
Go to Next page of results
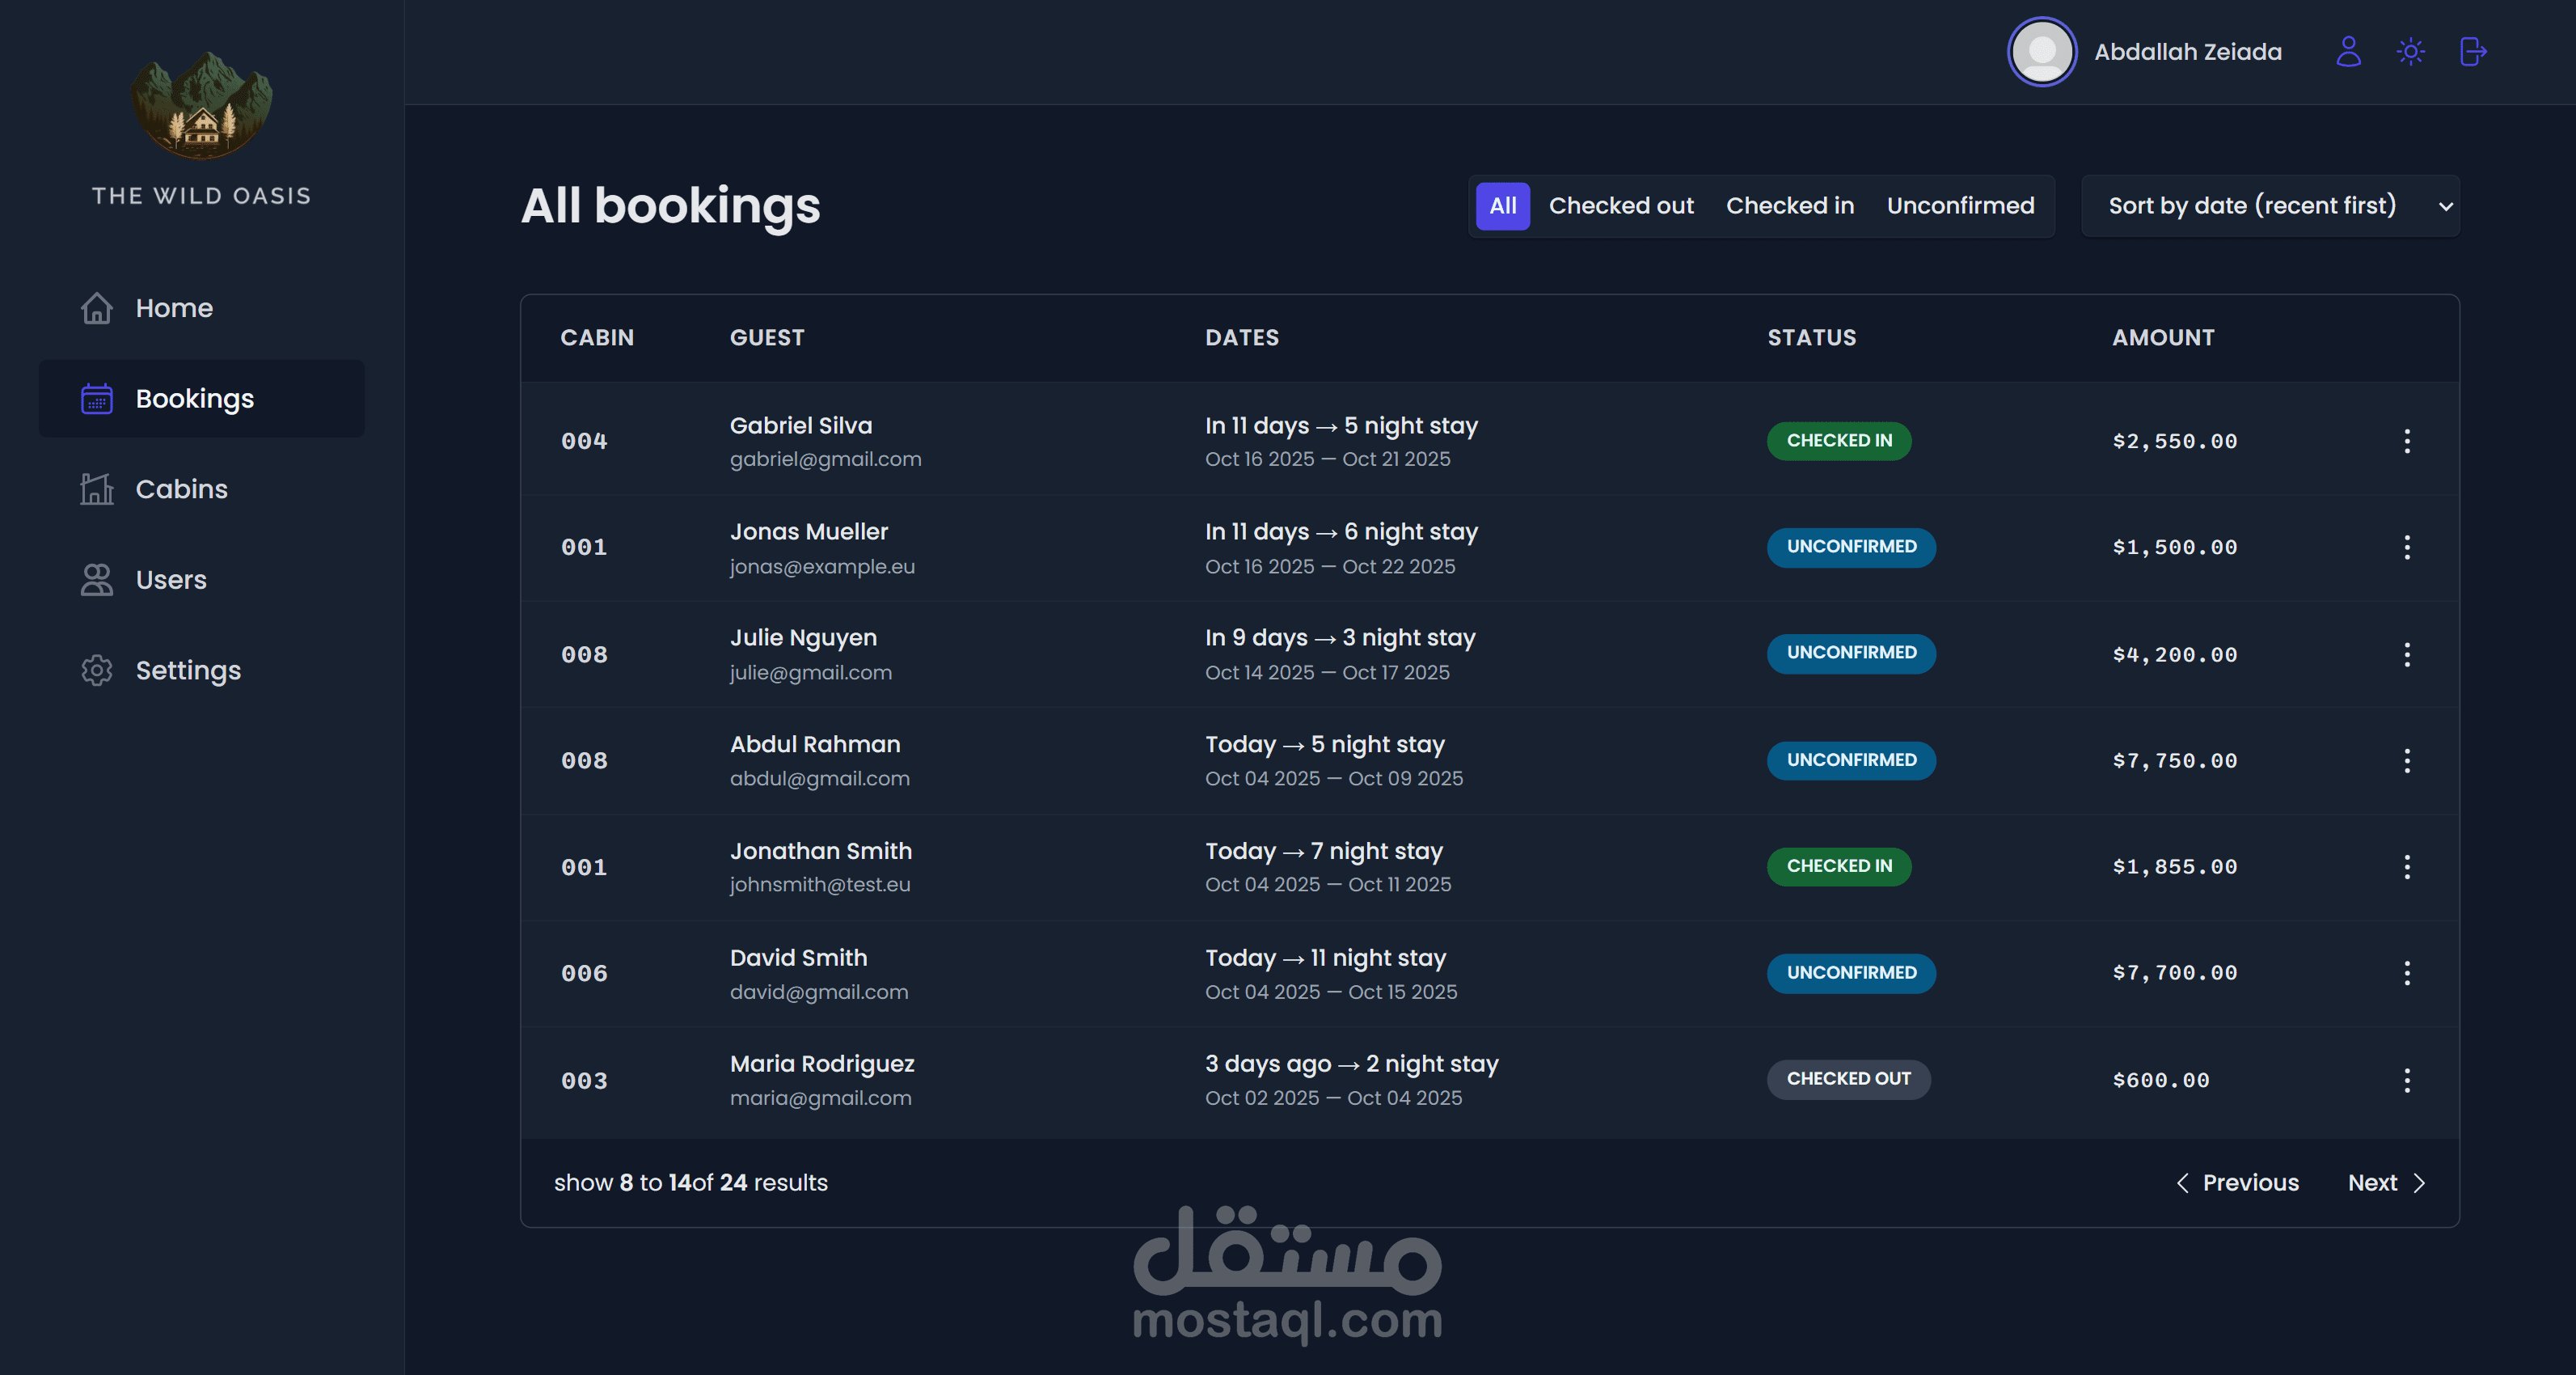pyautogui.click(x=2386, y=1183)
